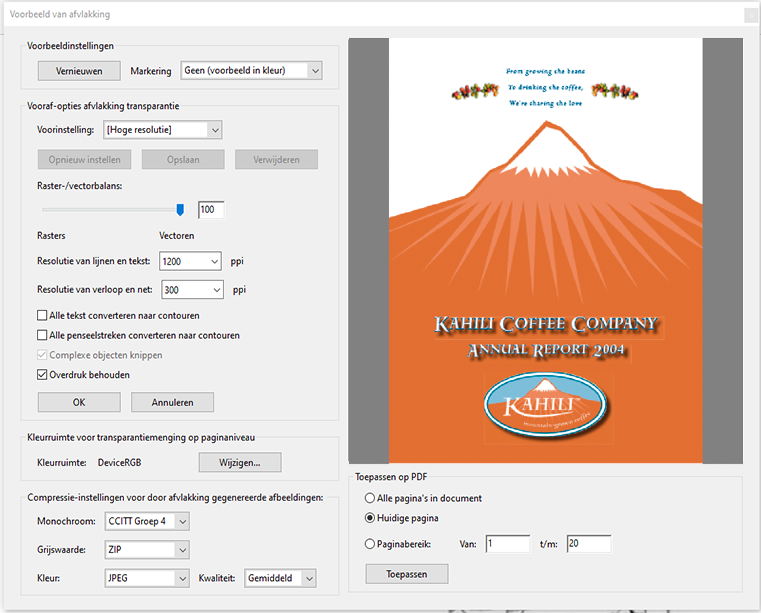Click the Wijzigen... color space button
This screenshot has width=761, height=613.
click(240, 463)
